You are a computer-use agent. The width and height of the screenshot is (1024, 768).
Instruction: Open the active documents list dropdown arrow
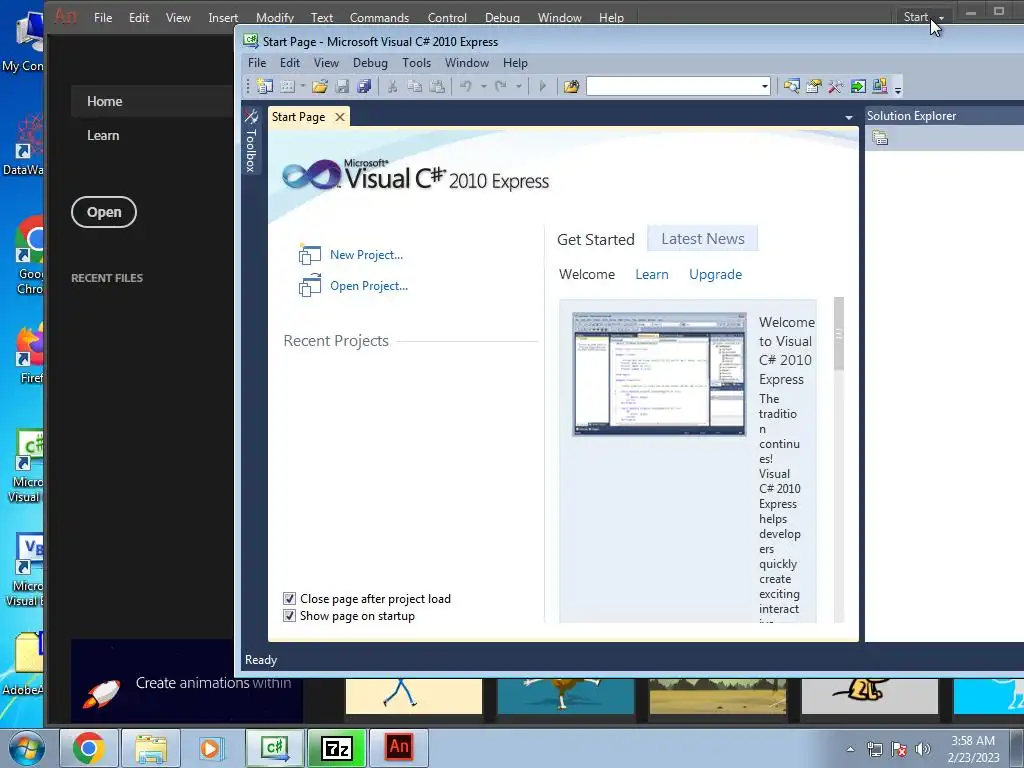[x=849, y=118]
